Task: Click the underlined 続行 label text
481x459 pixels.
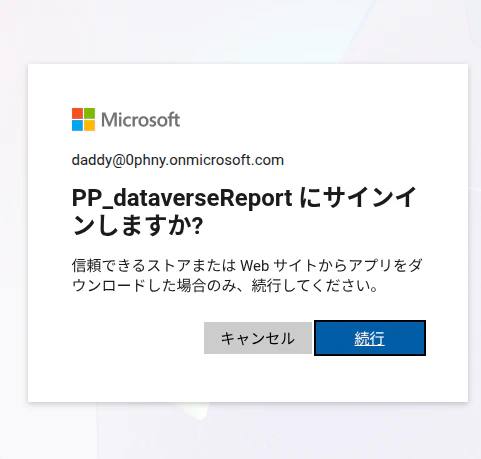Action: [370, 338]
